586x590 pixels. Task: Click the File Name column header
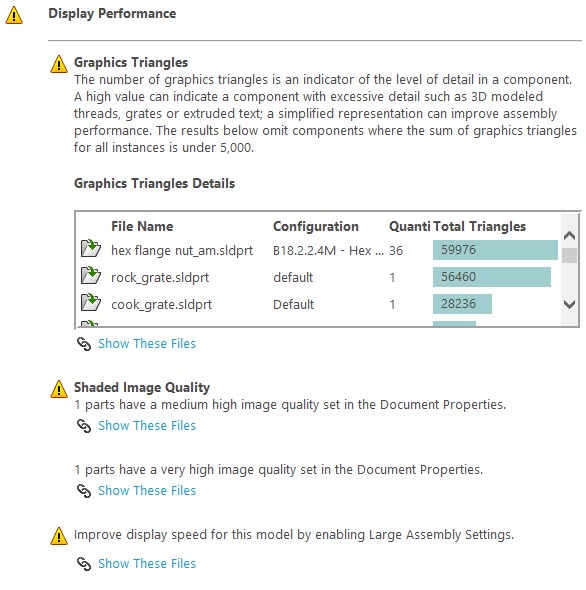[x=142, y=227]
